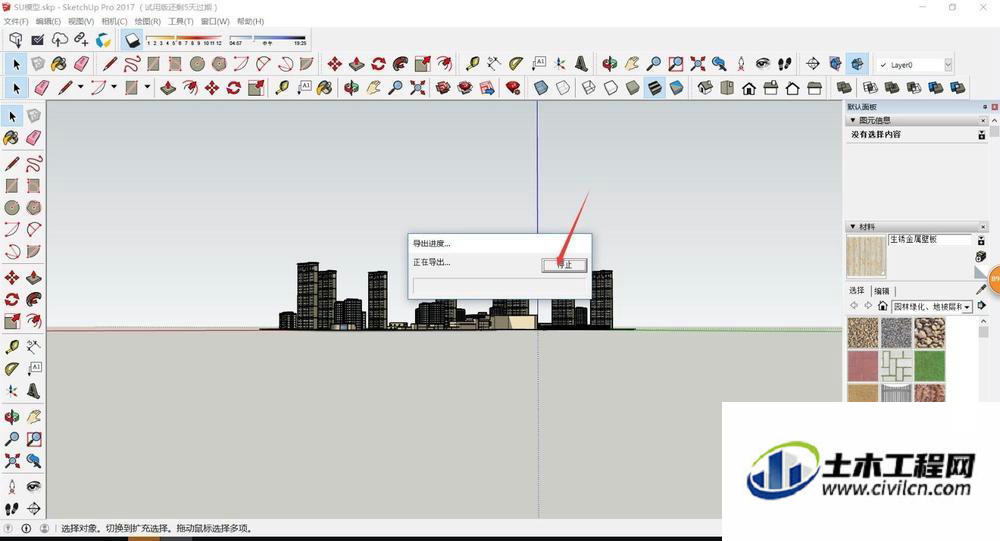
Task: Switch to the 编辑 tab in materials
Action: [x=882, y=291]
